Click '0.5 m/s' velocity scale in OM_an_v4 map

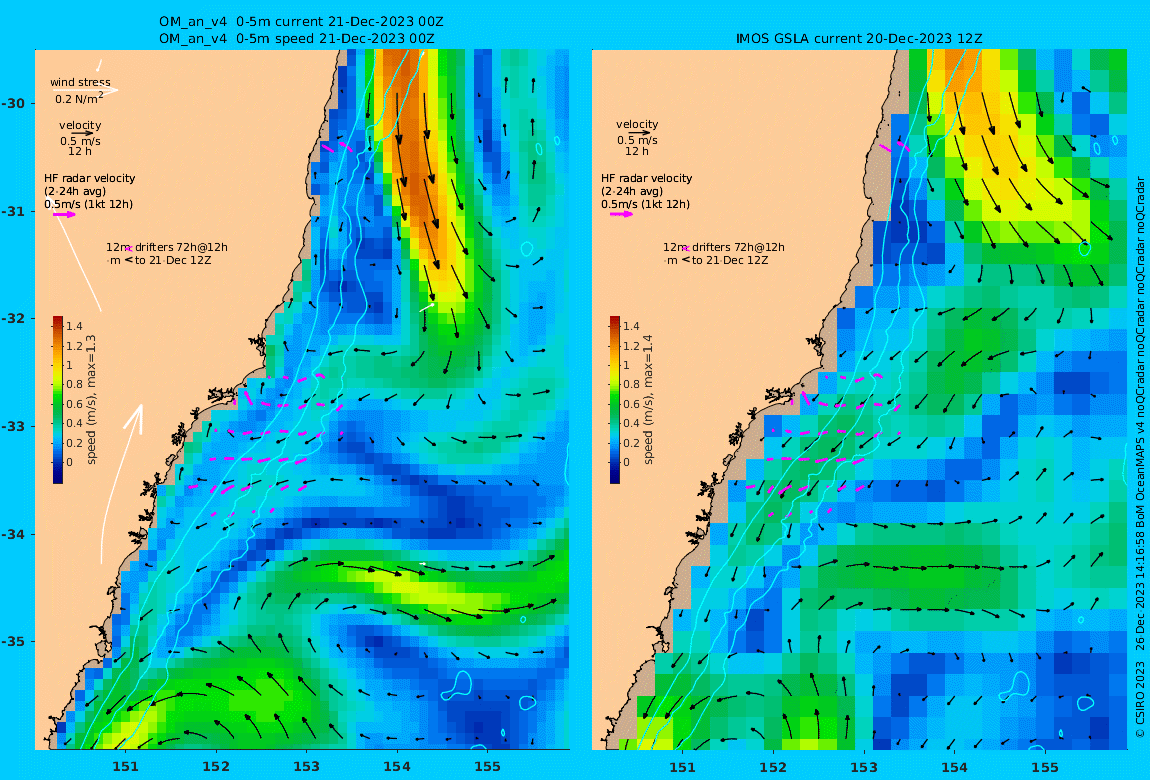[x=81, y=141]
